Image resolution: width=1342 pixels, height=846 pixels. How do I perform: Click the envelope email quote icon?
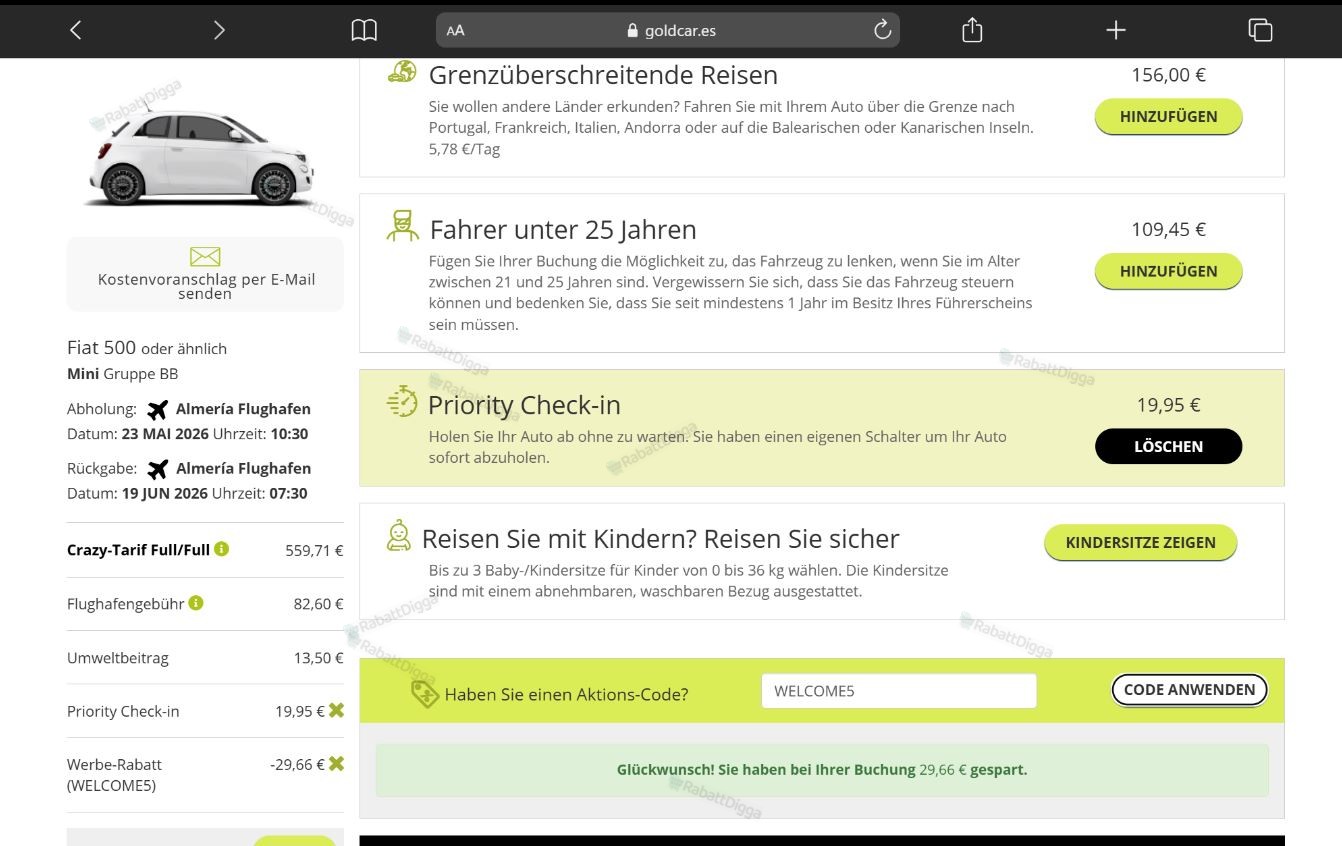(205, 257)
